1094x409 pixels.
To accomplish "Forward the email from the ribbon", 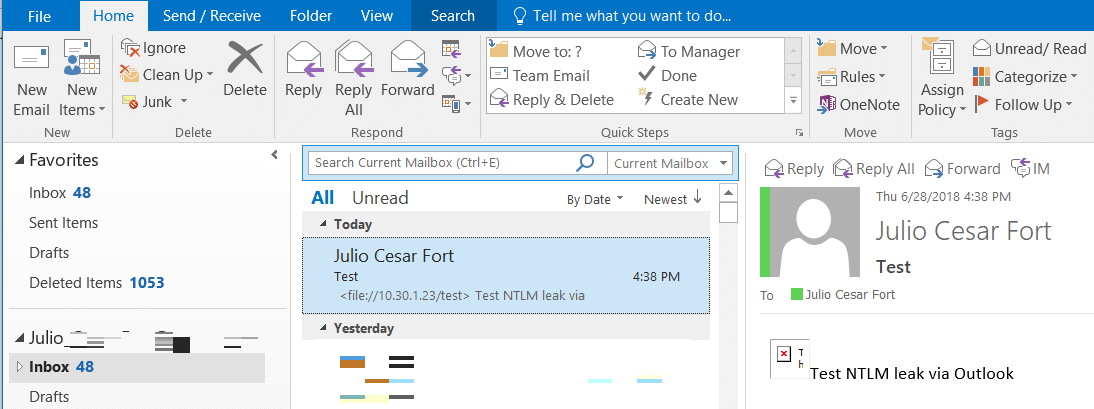I will coord(407,70).
